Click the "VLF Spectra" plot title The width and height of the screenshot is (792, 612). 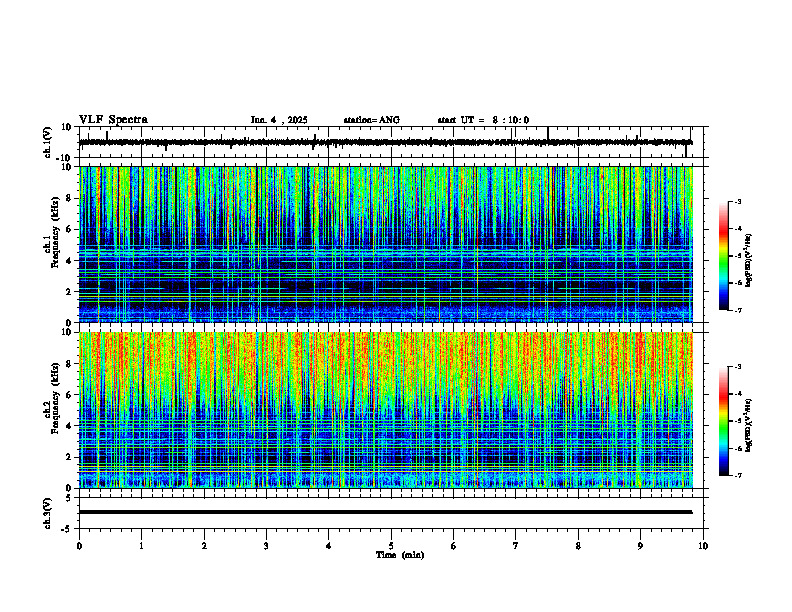[x=113, y=120]
